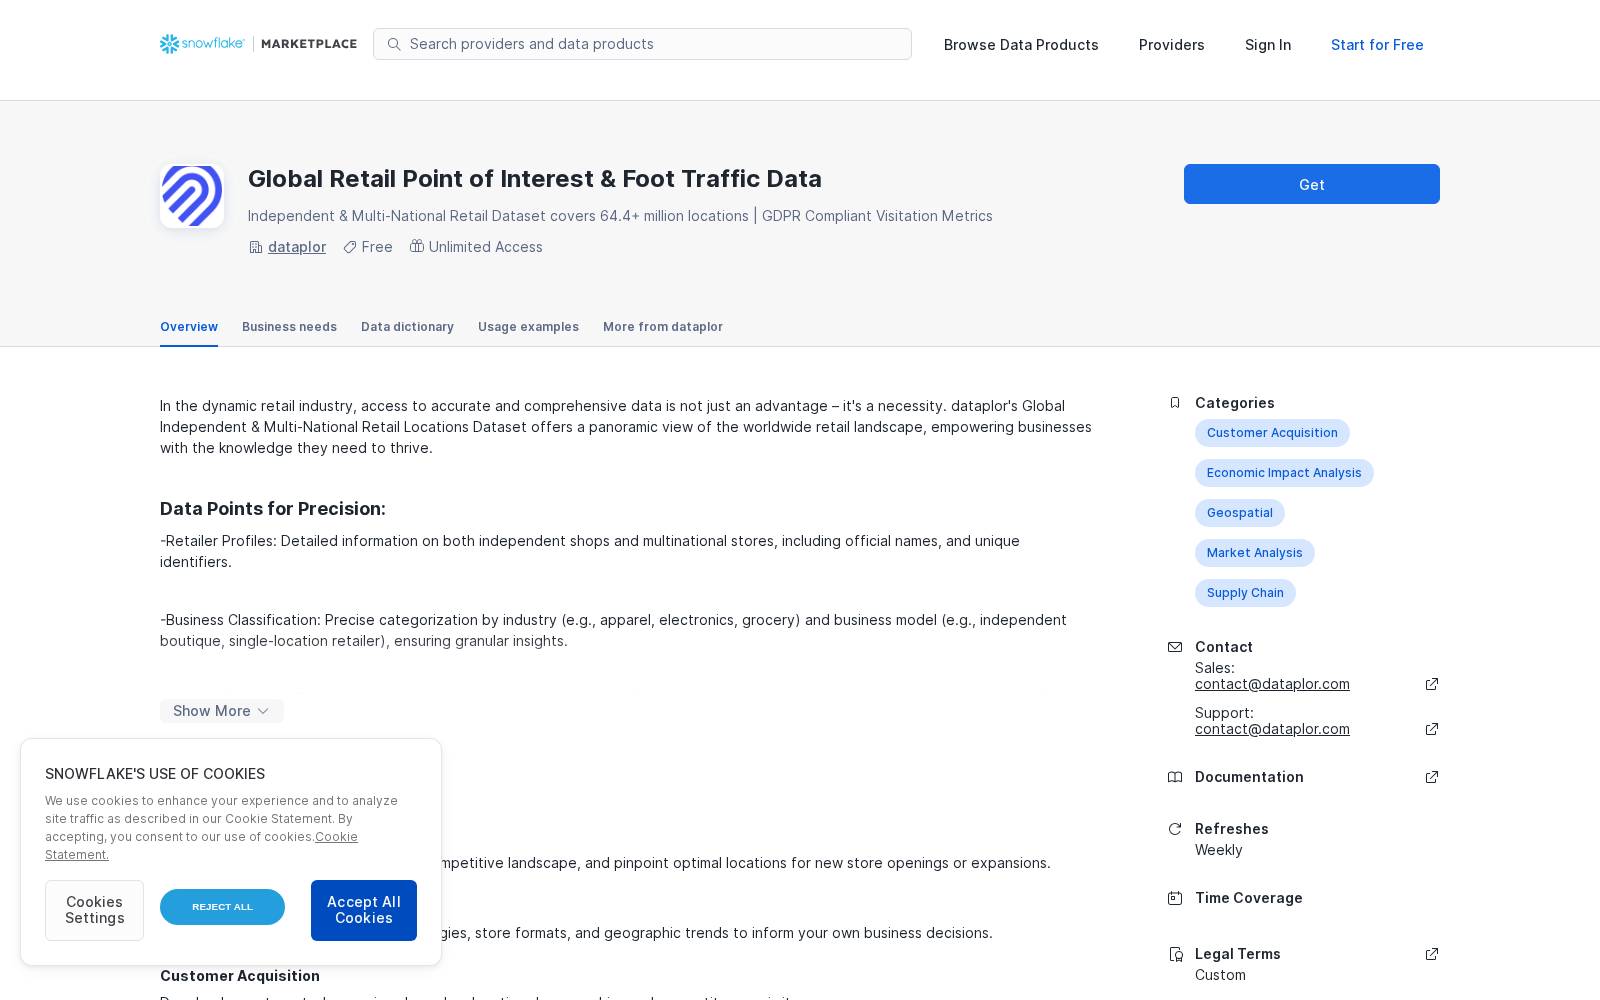Click the Documentation label
Screen dimensions: 1600x1000
(1249, 777)
